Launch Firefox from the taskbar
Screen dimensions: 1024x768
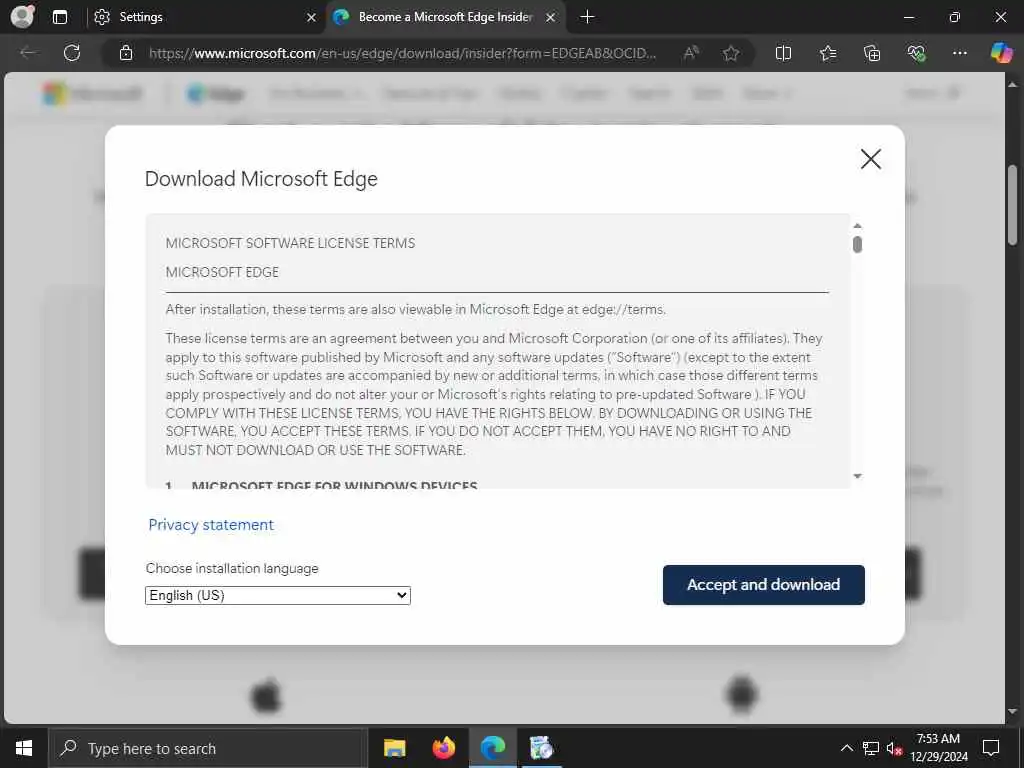coord(443,748)
